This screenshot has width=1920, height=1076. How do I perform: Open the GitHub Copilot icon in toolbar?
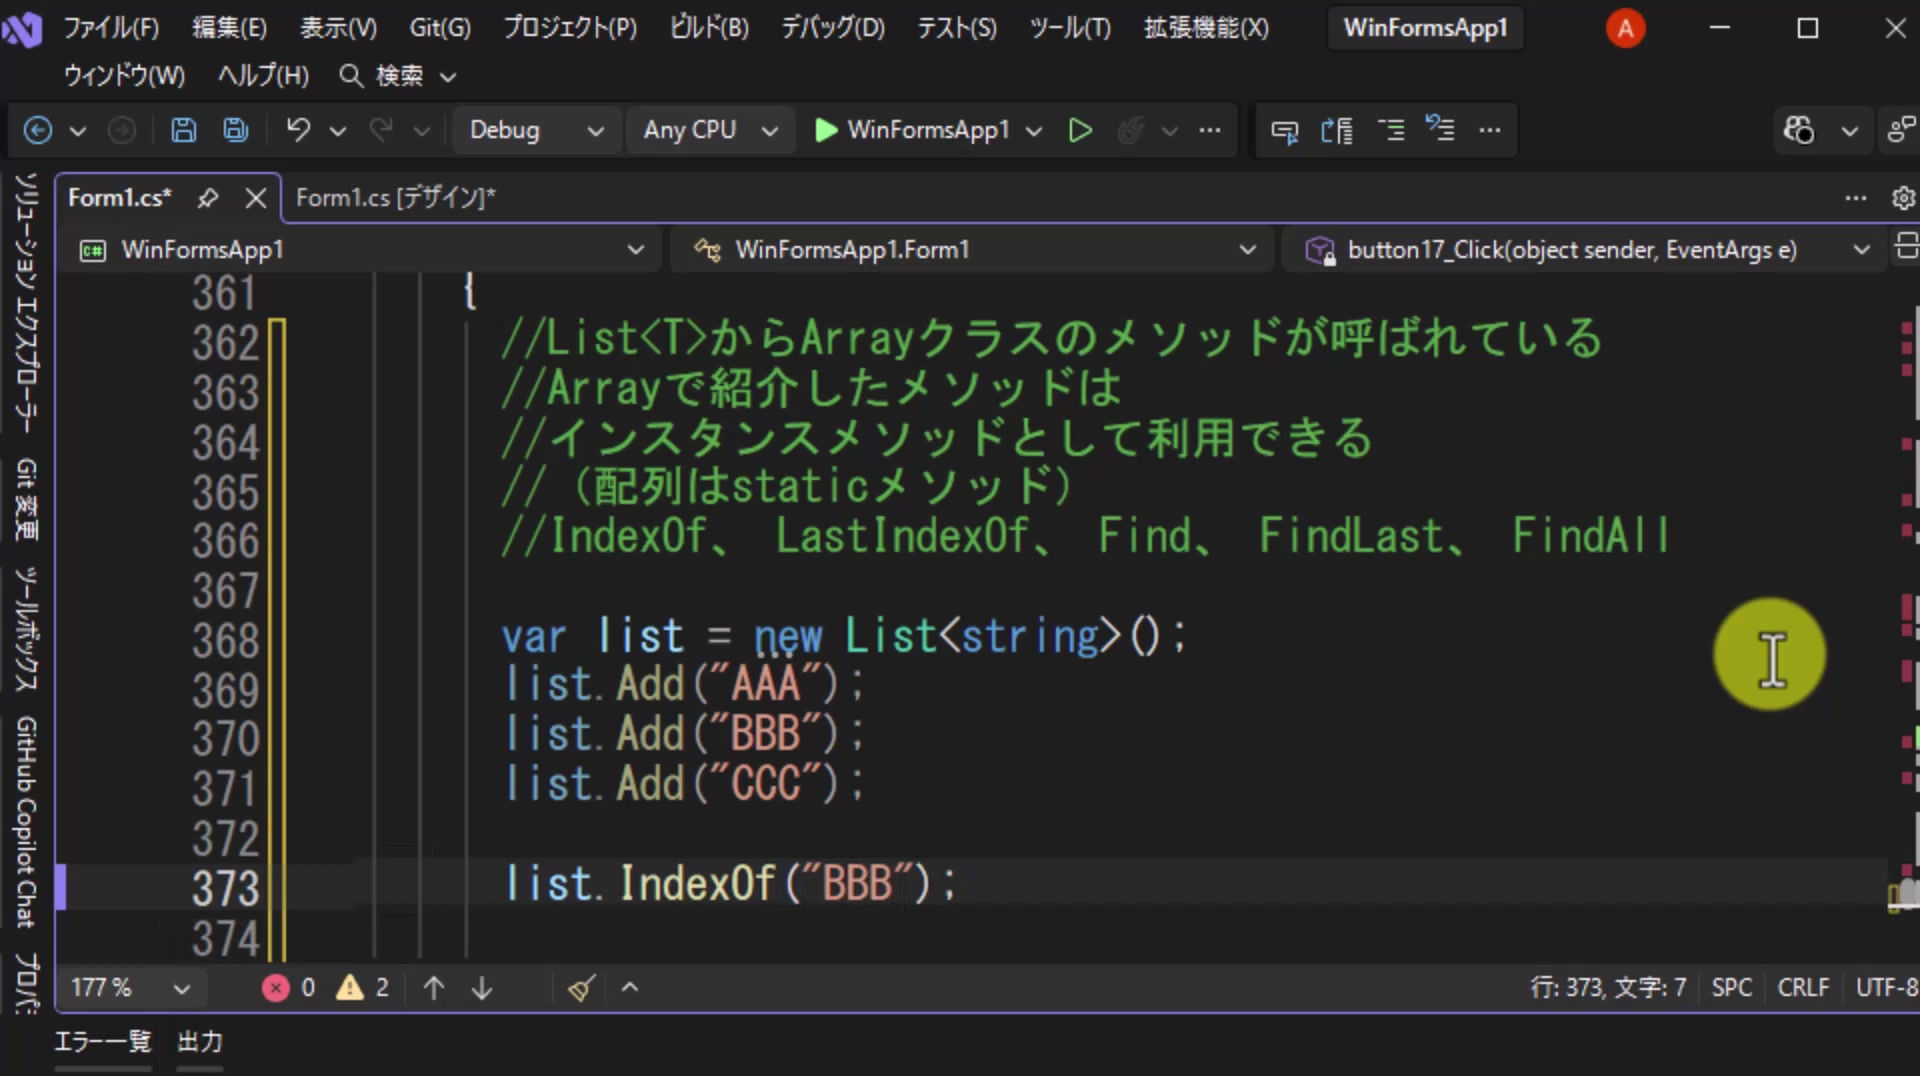(1798, 130)
